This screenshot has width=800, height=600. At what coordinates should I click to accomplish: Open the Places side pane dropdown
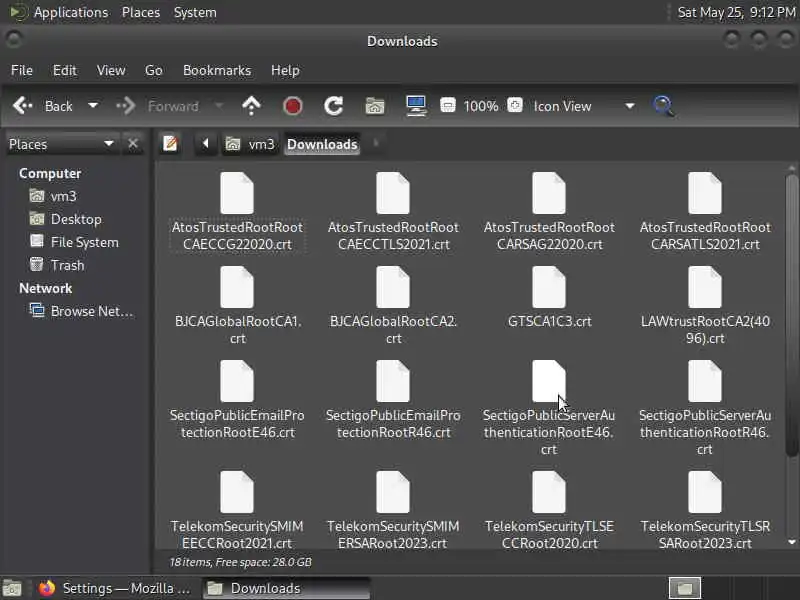click(x=61, y=144)
